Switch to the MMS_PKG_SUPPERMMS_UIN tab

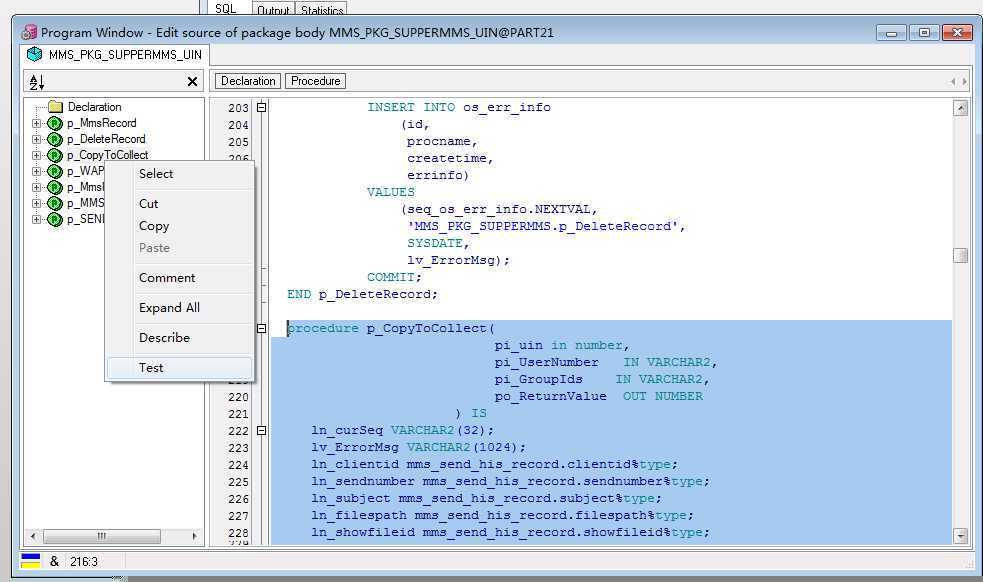tap(115, 55)
